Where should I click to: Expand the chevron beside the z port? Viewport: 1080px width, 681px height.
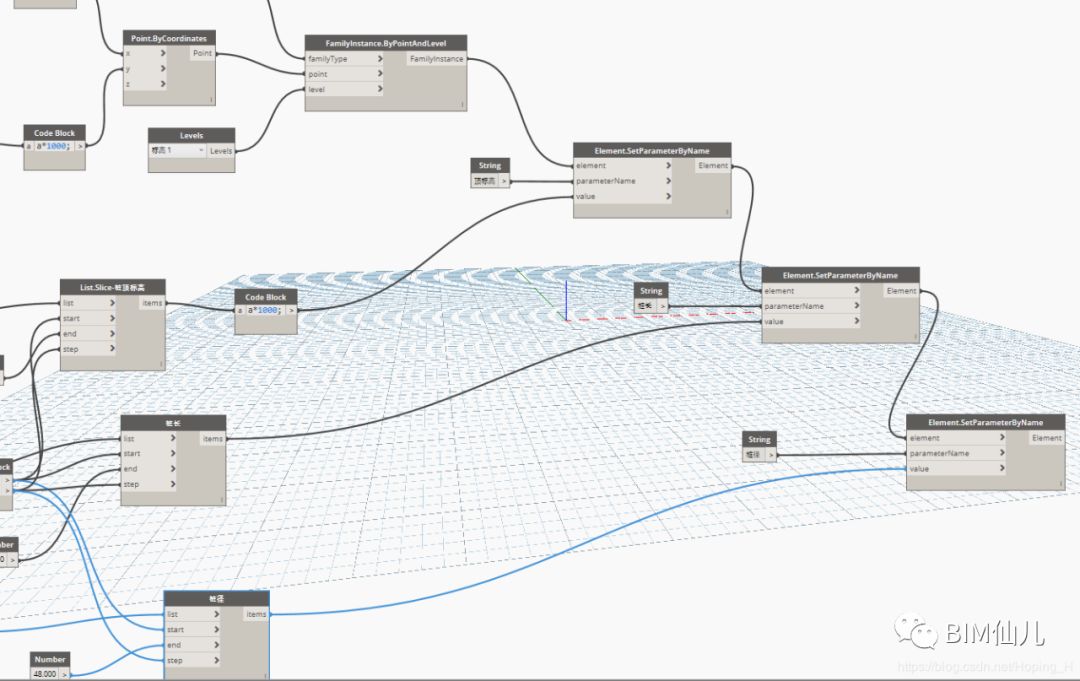pos(163,84)
